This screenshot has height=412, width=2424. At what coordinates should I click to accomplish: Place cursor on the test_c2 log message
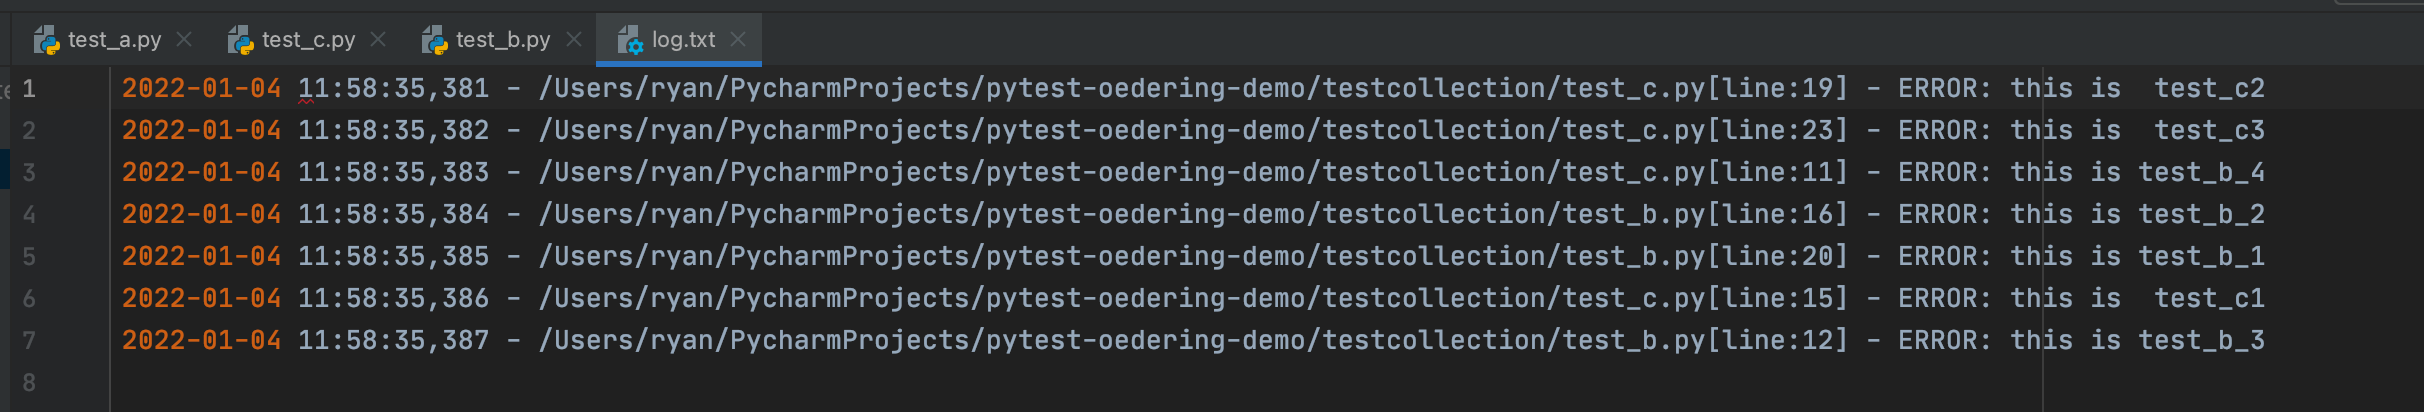pyautogui.click(x=2209, y=88)
